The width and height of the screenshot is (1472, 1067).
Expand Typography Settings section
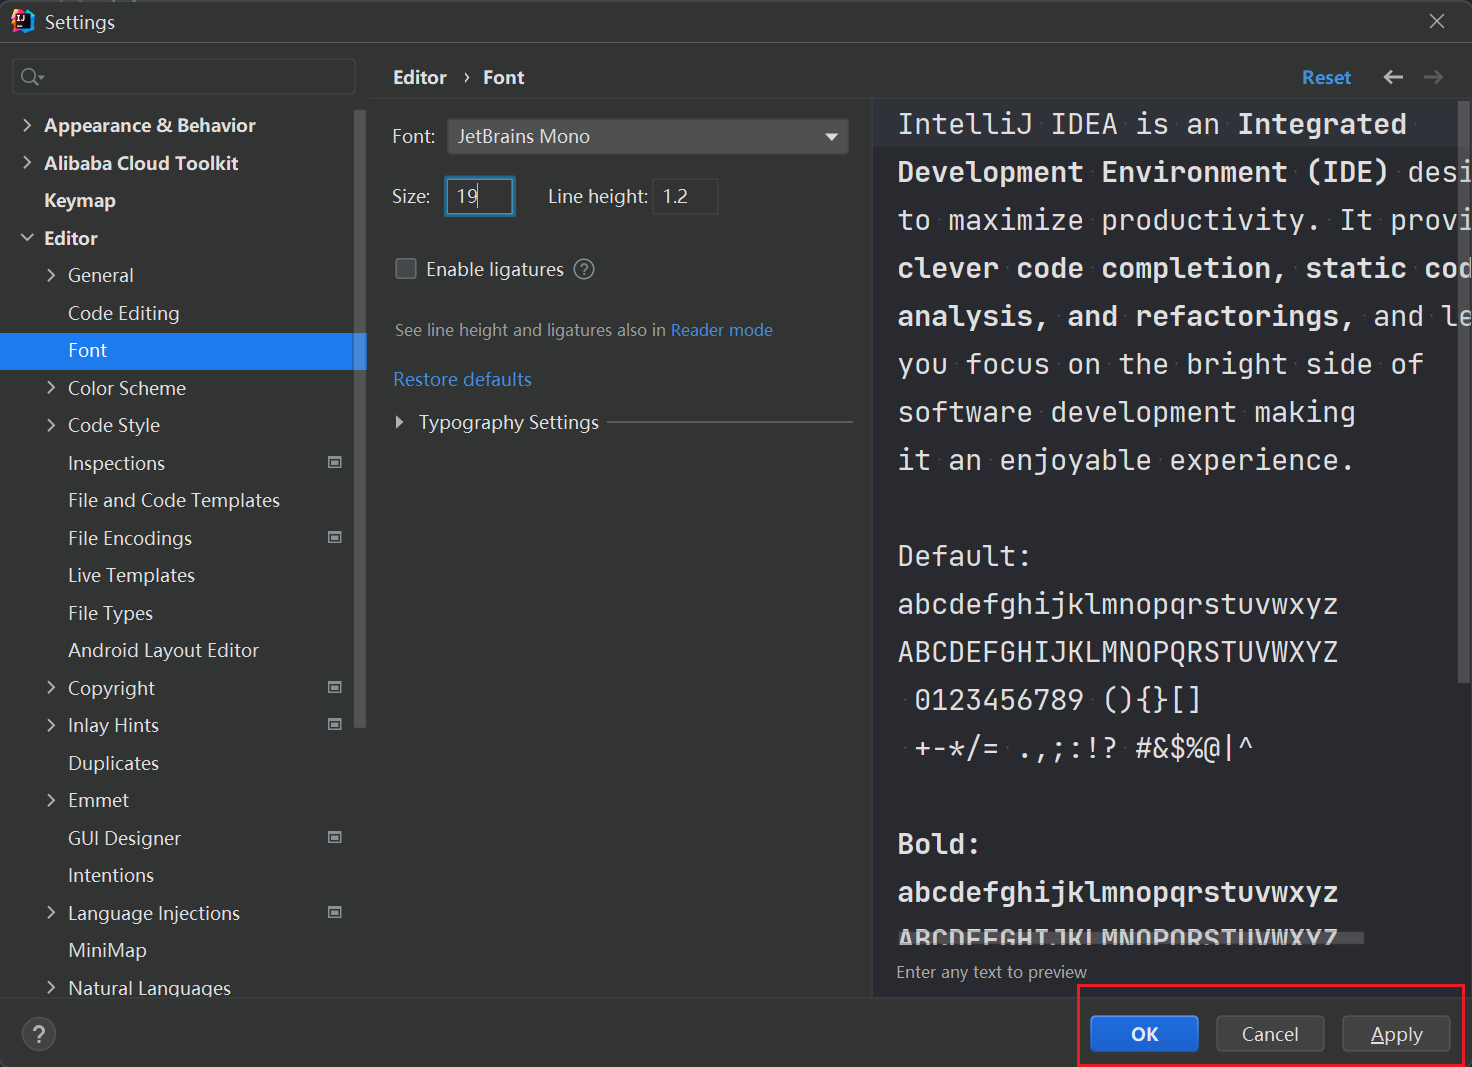(x=400, y=422)
